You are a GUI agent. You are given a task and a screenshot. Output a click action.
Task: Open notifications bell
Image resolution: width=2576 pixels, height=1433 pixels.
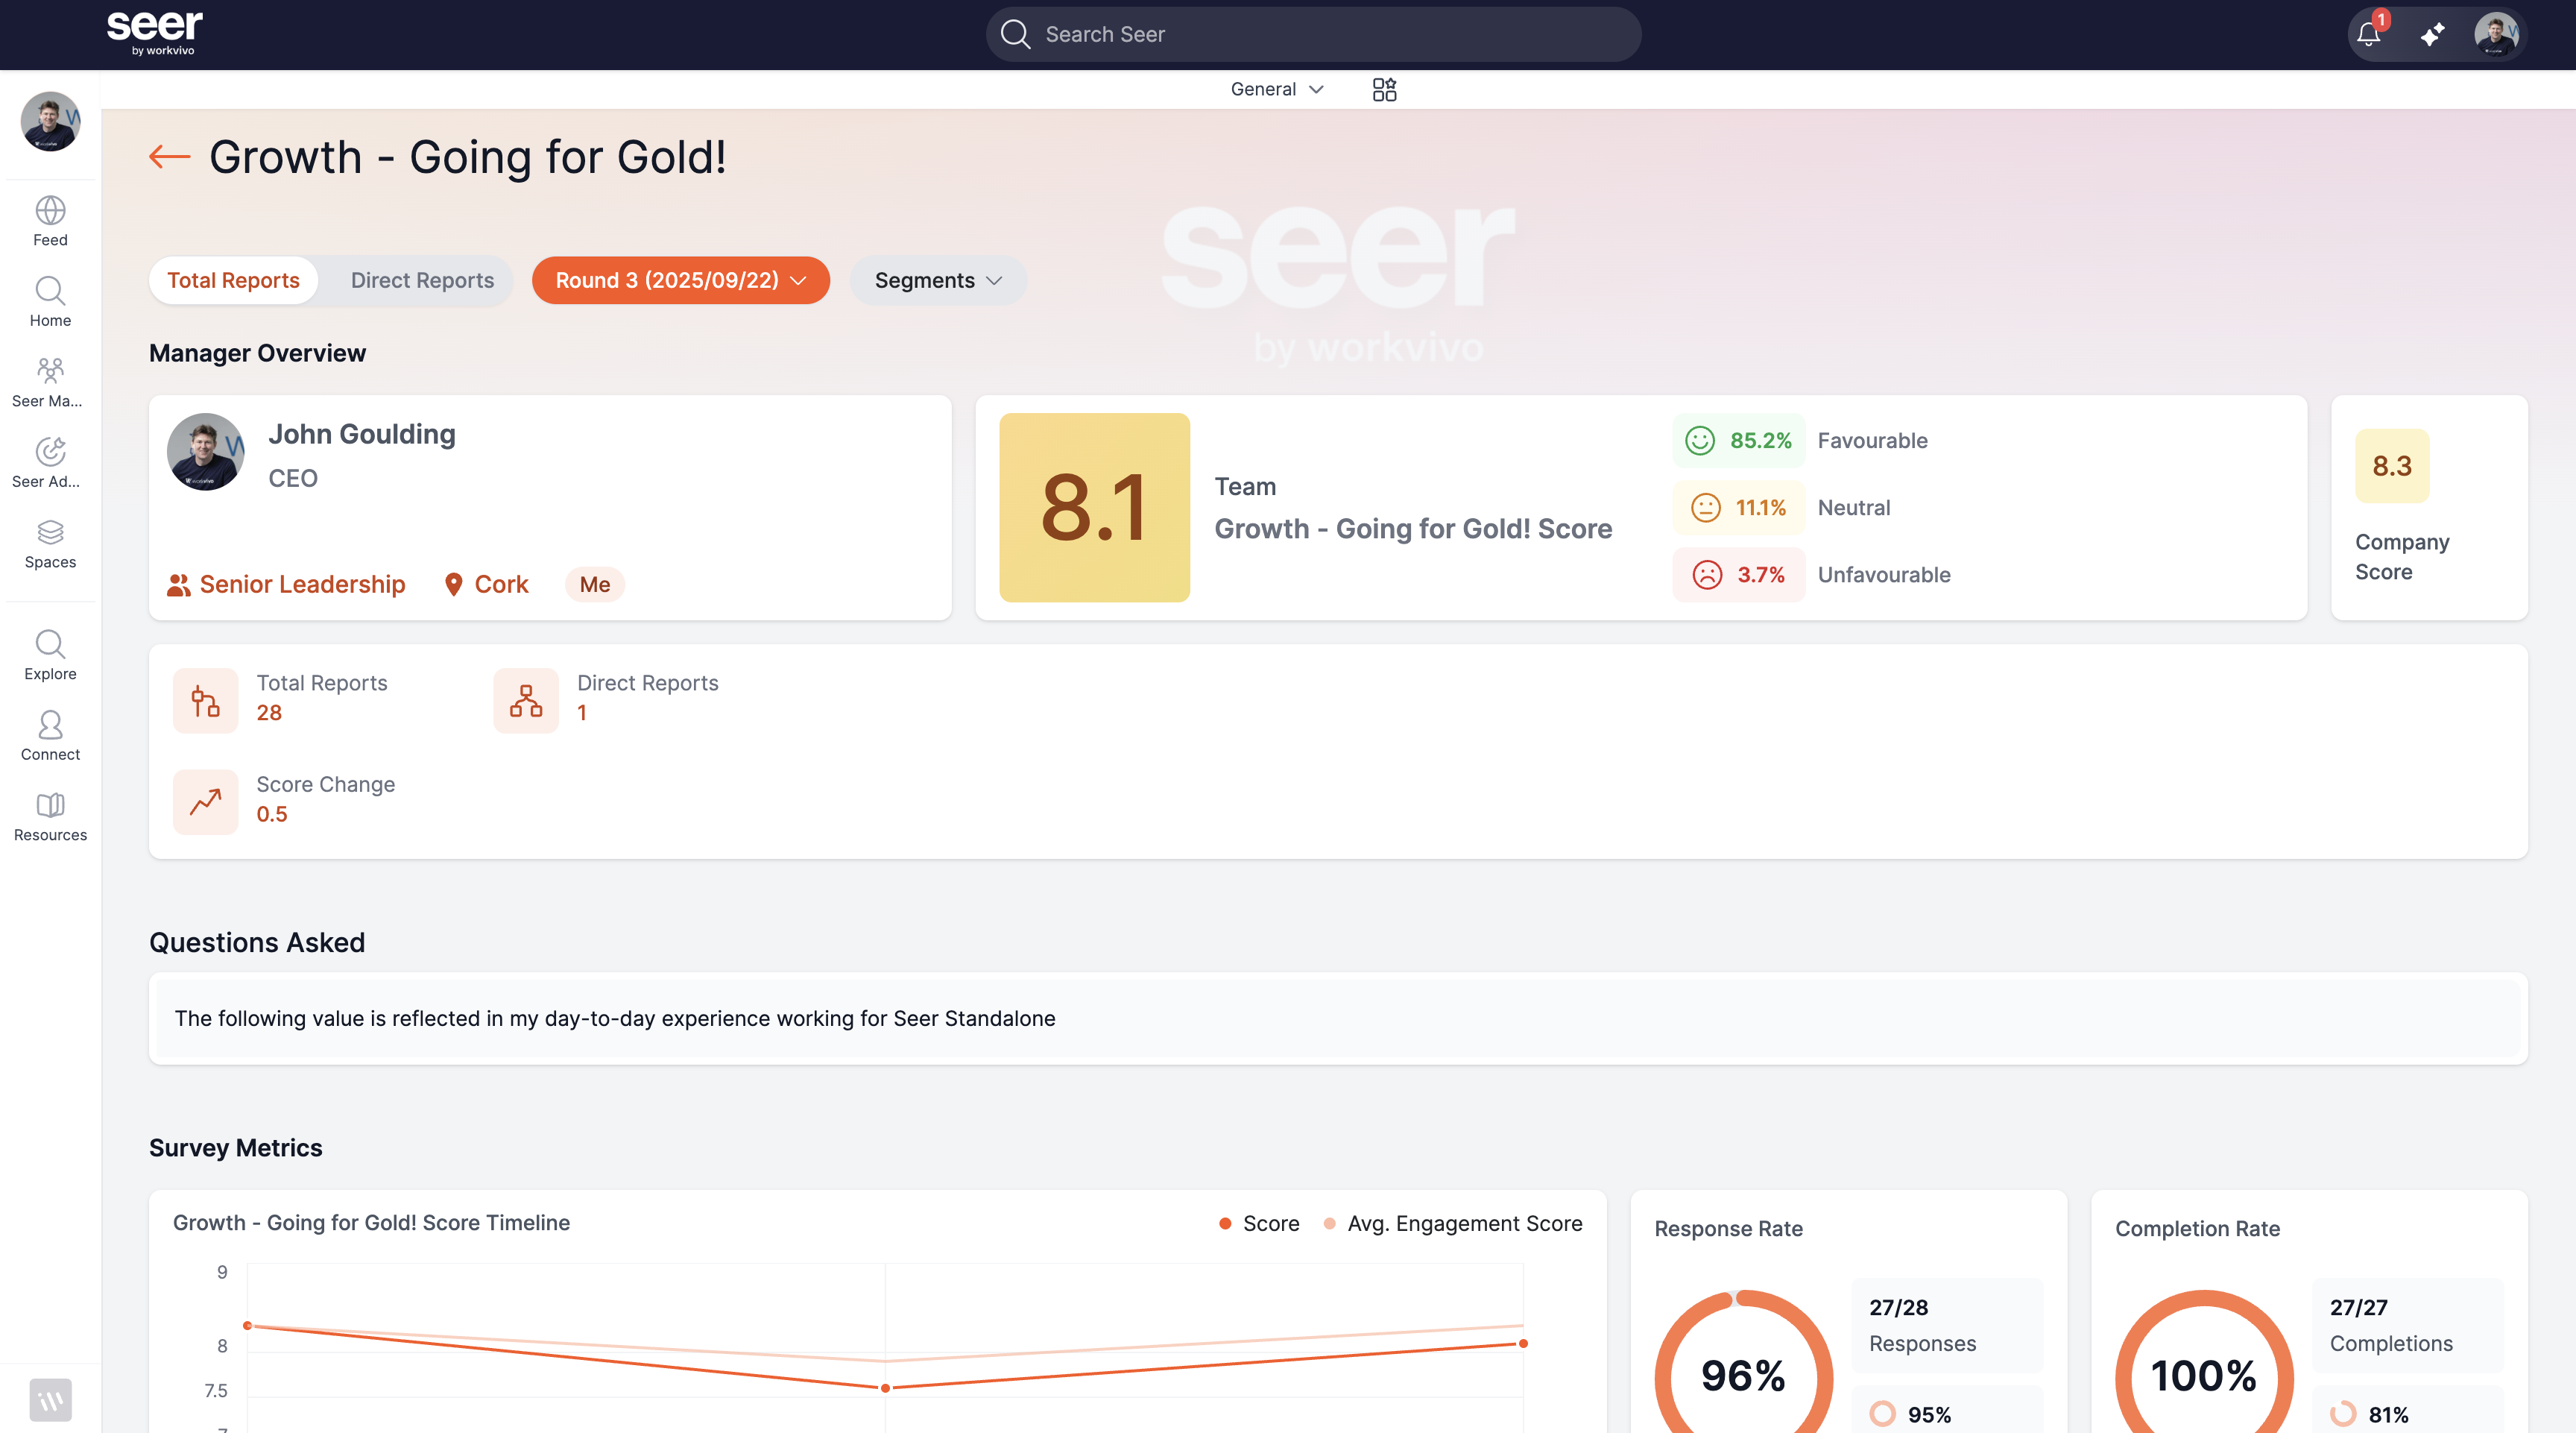click(x=2369, y=34)
